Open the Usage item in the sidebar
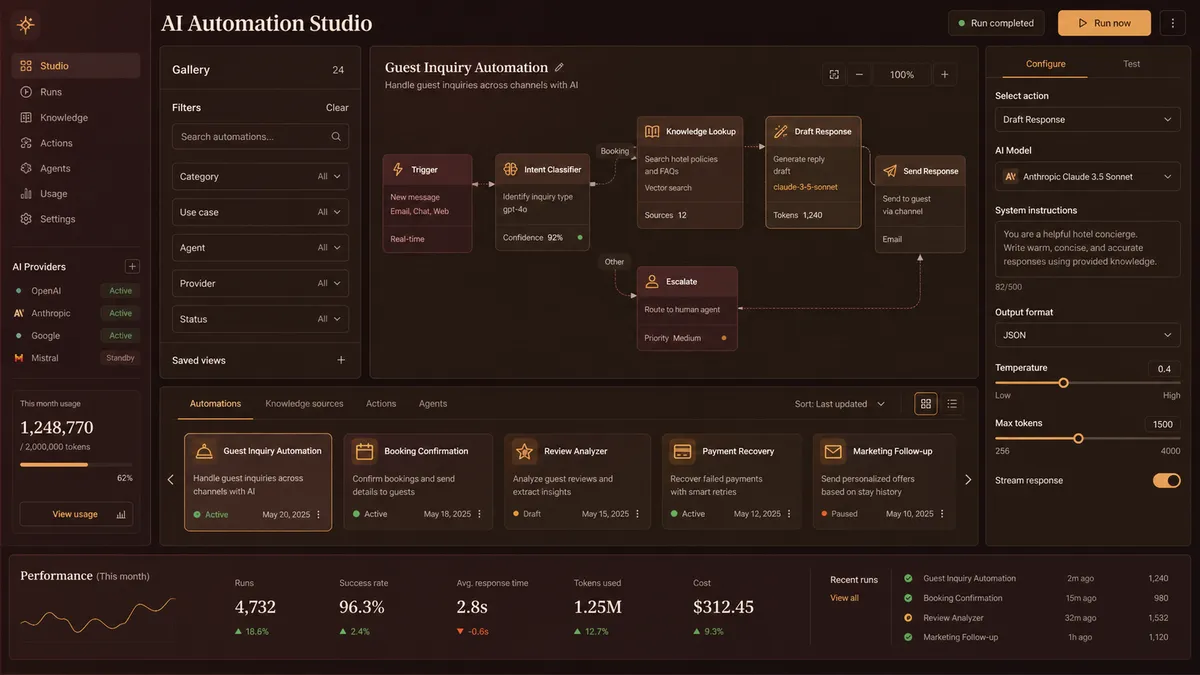 [x=76, y=194]
